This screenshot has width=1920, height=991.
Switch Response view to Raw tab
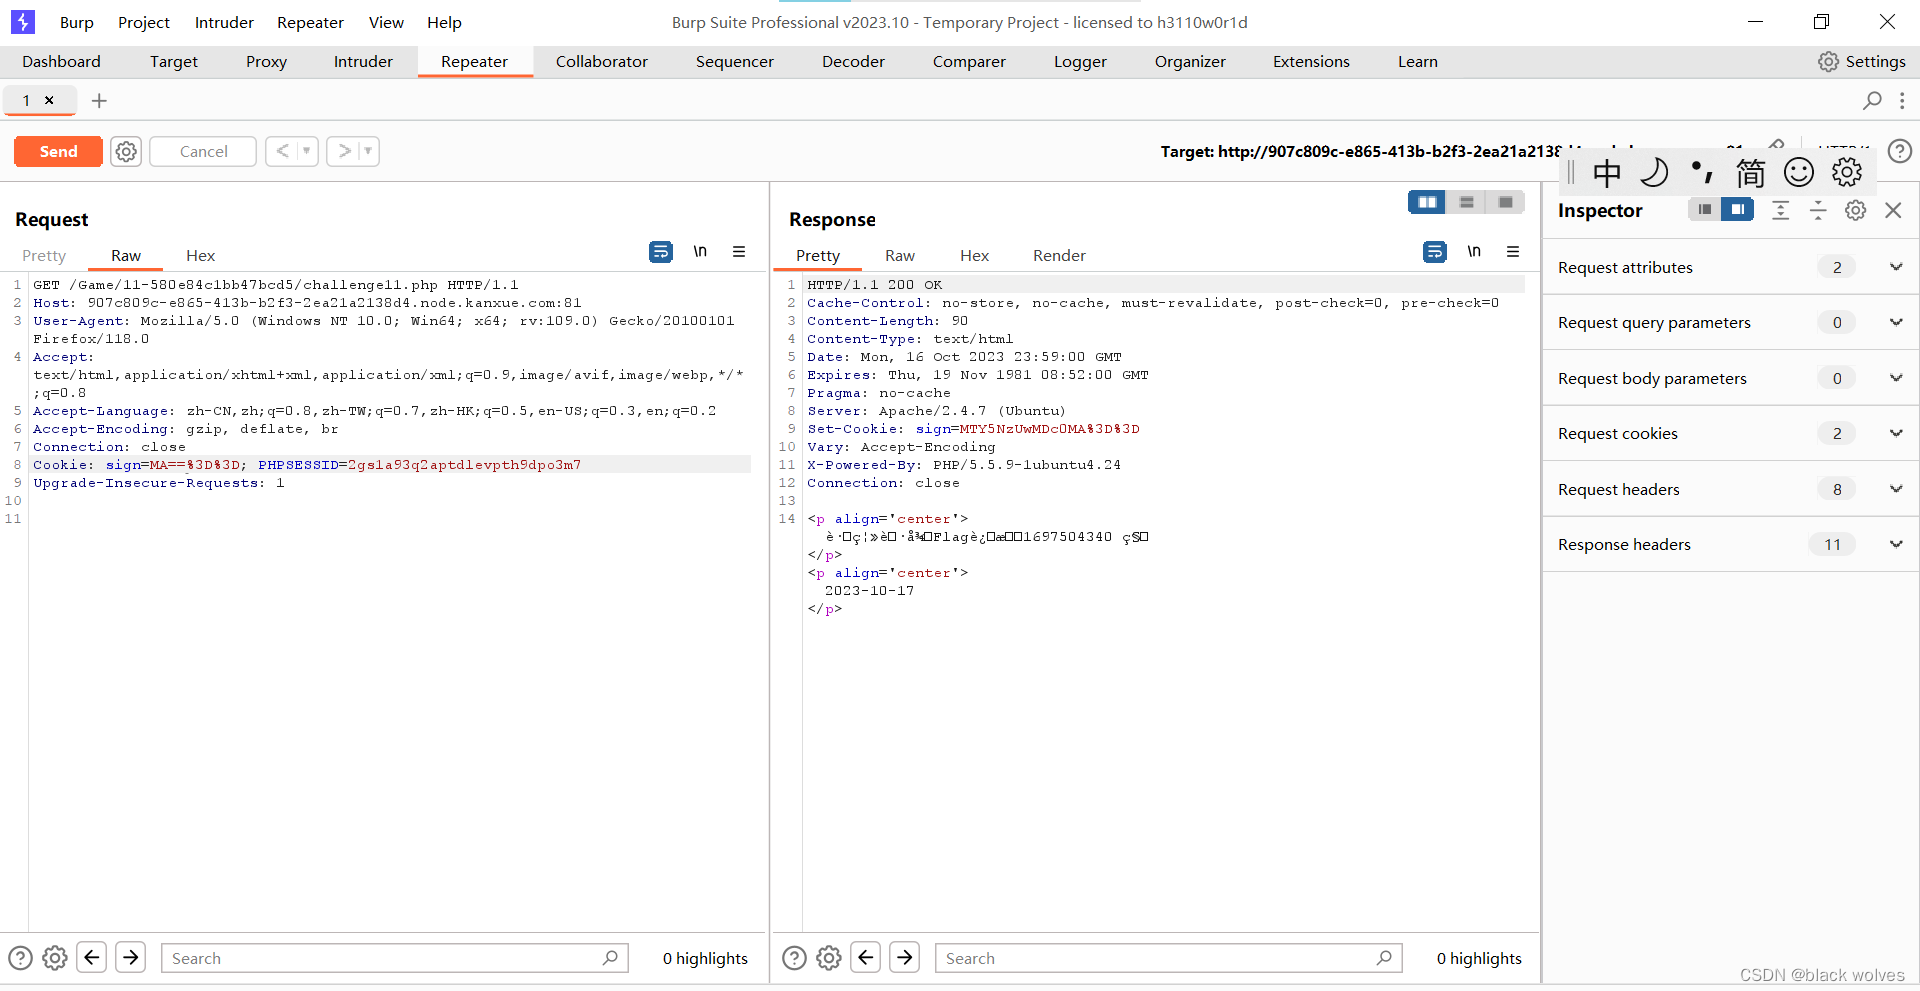click(900, 255)
